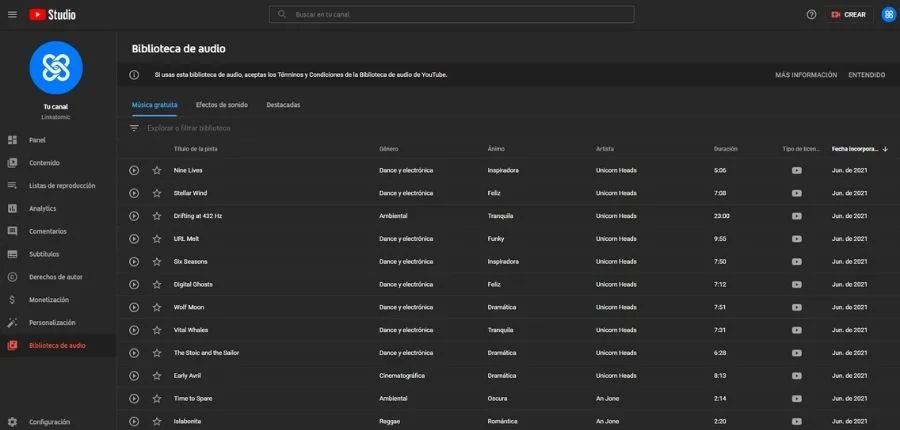Dismiss the notice with ENTENDIDO
The width and height of the screenshot is (900, 430).
[x=866, y=75]
